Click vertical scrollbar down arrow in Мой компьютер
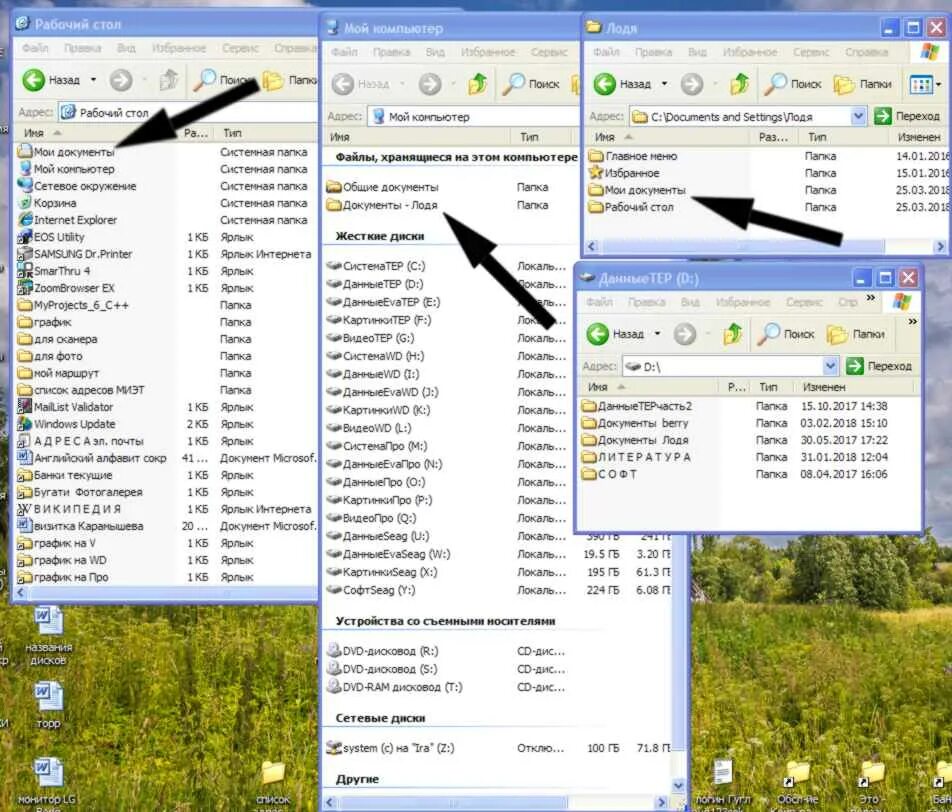 click(679, 785)
